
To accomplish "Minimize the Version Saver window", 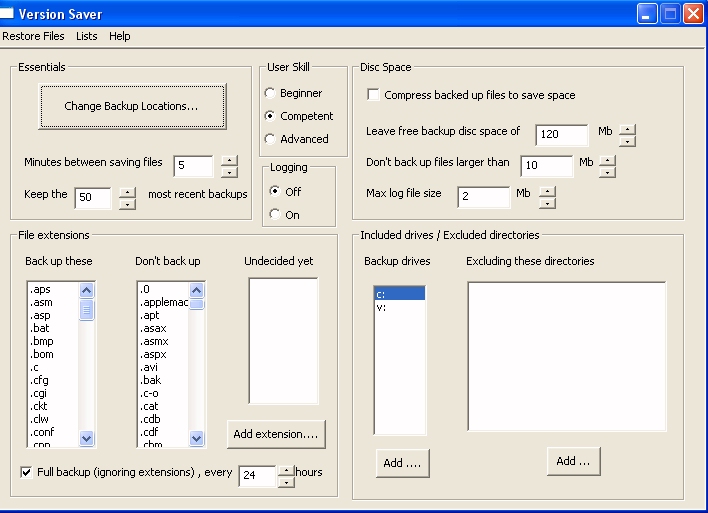I will click(x=647, y=14).
